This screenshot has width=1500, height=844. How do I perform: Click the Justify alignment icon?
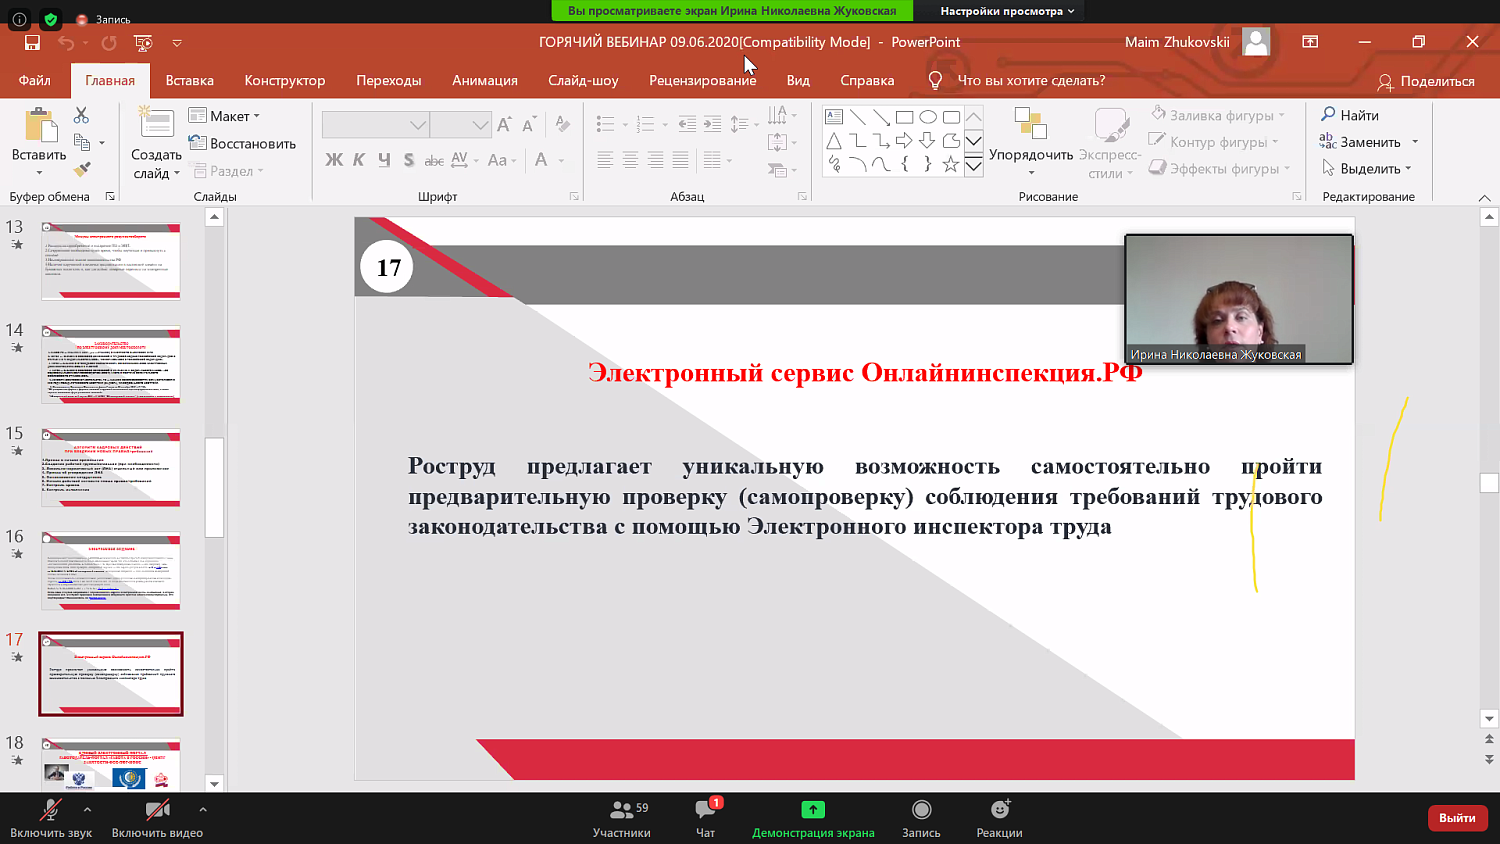680,160
